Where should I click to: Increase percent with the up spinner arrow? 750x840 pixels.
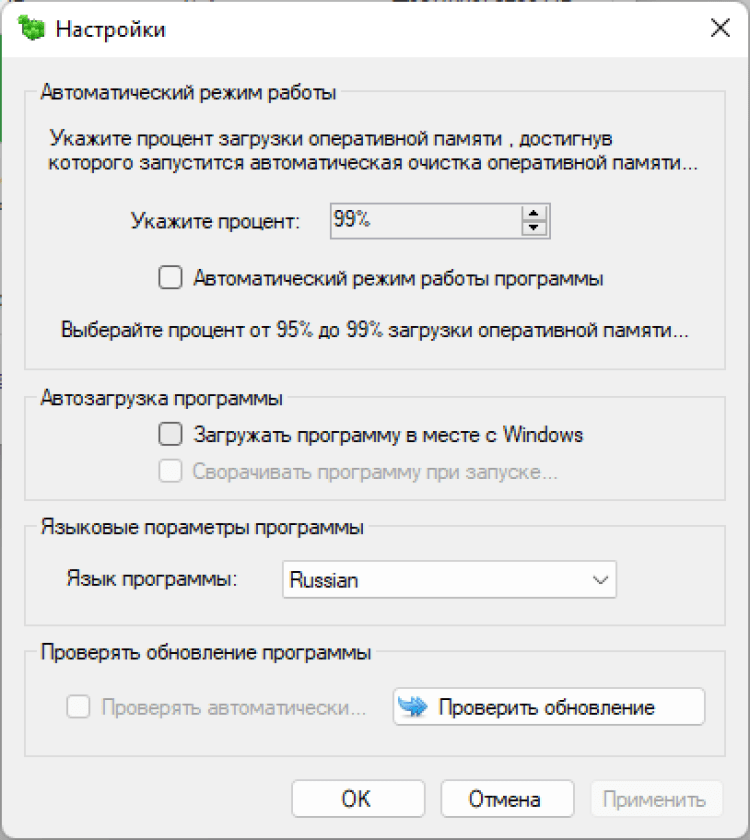(535, 213)
